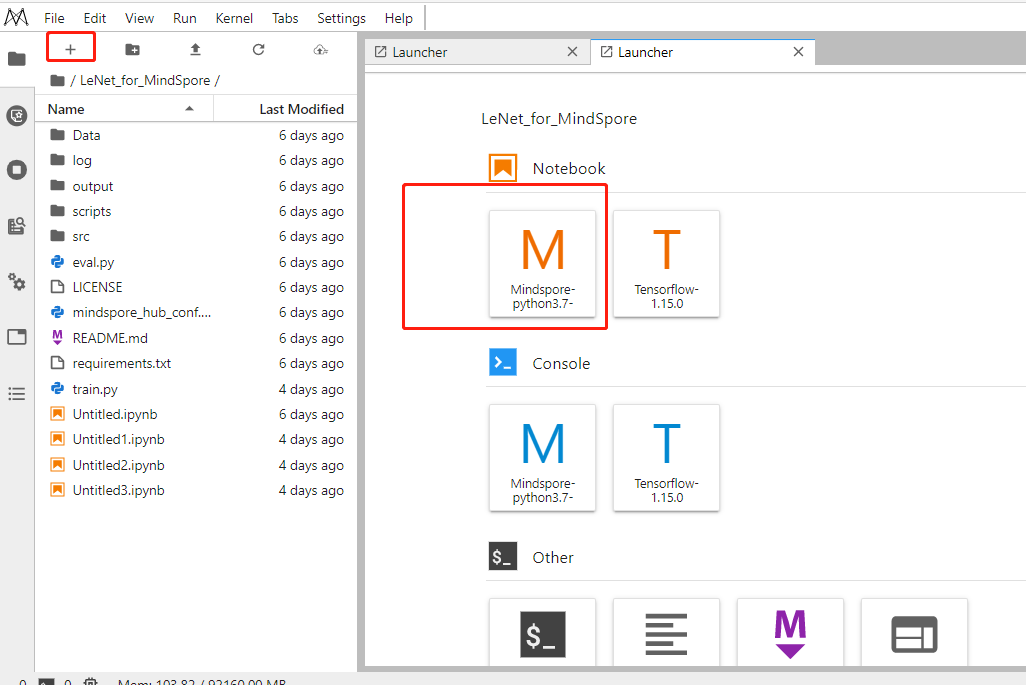Select the Untitled1.ipynb notebook

pyautogui.click(x=196, y=439)
